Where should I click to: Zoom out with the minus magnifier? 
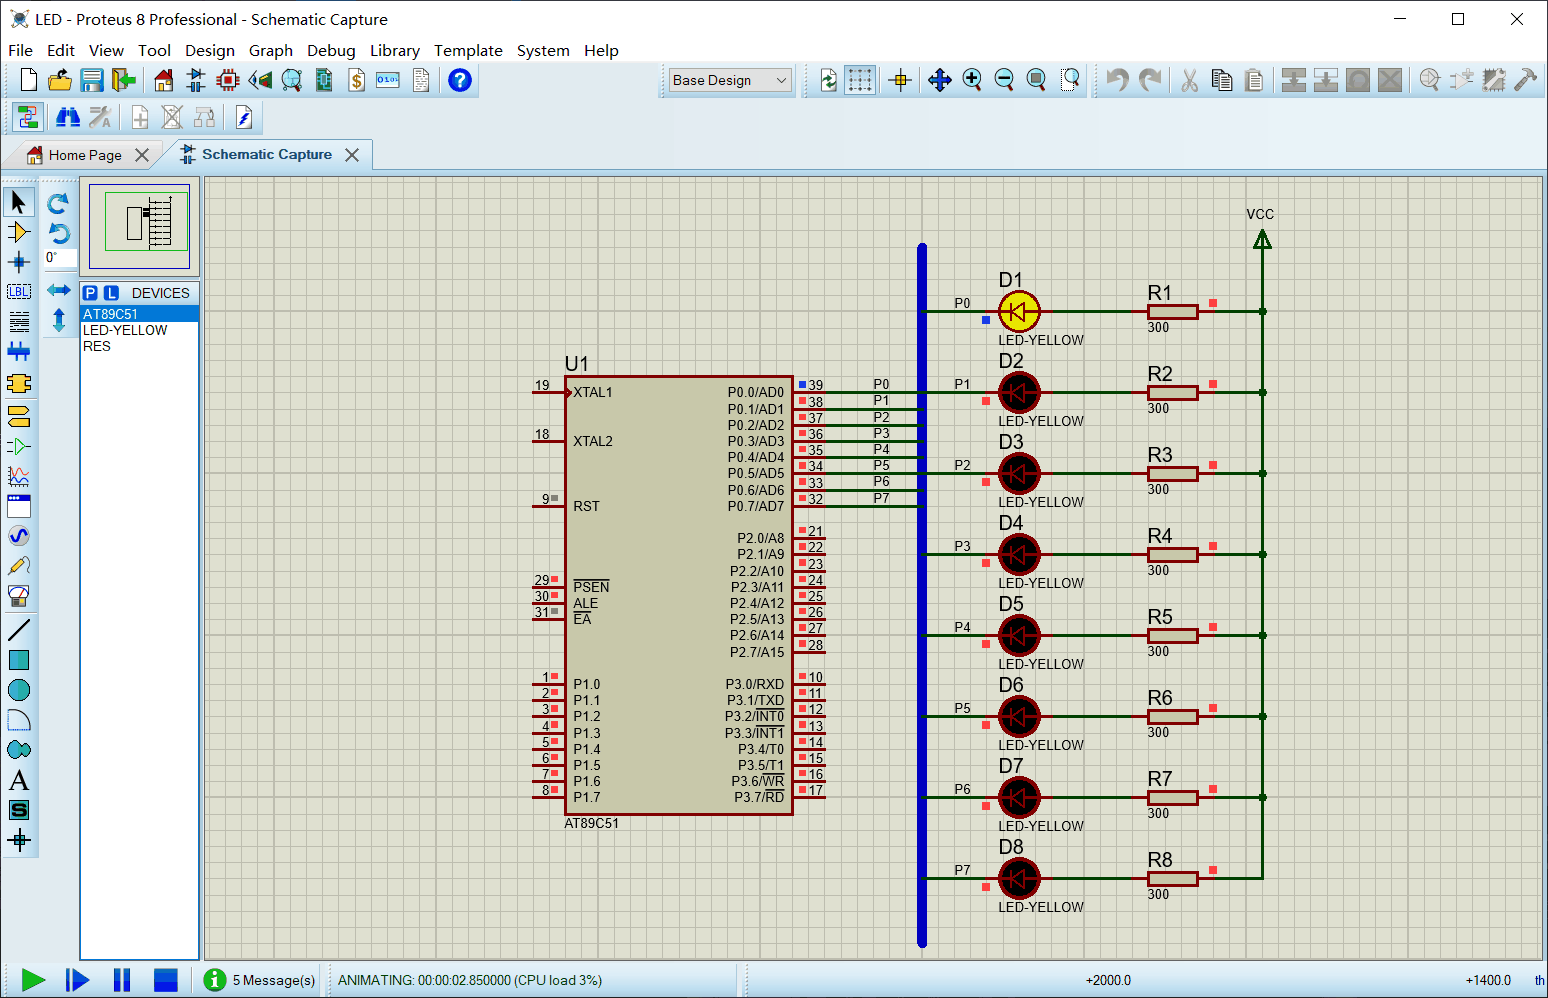click(x=1004, y=80)
